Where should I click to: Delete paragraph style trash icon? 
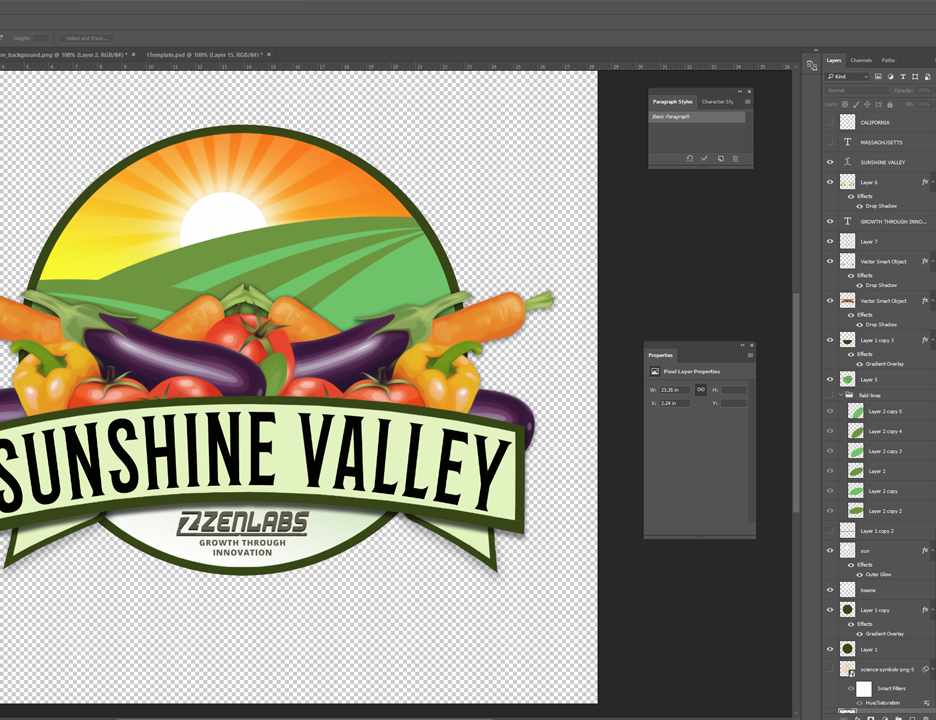point(735,158)
